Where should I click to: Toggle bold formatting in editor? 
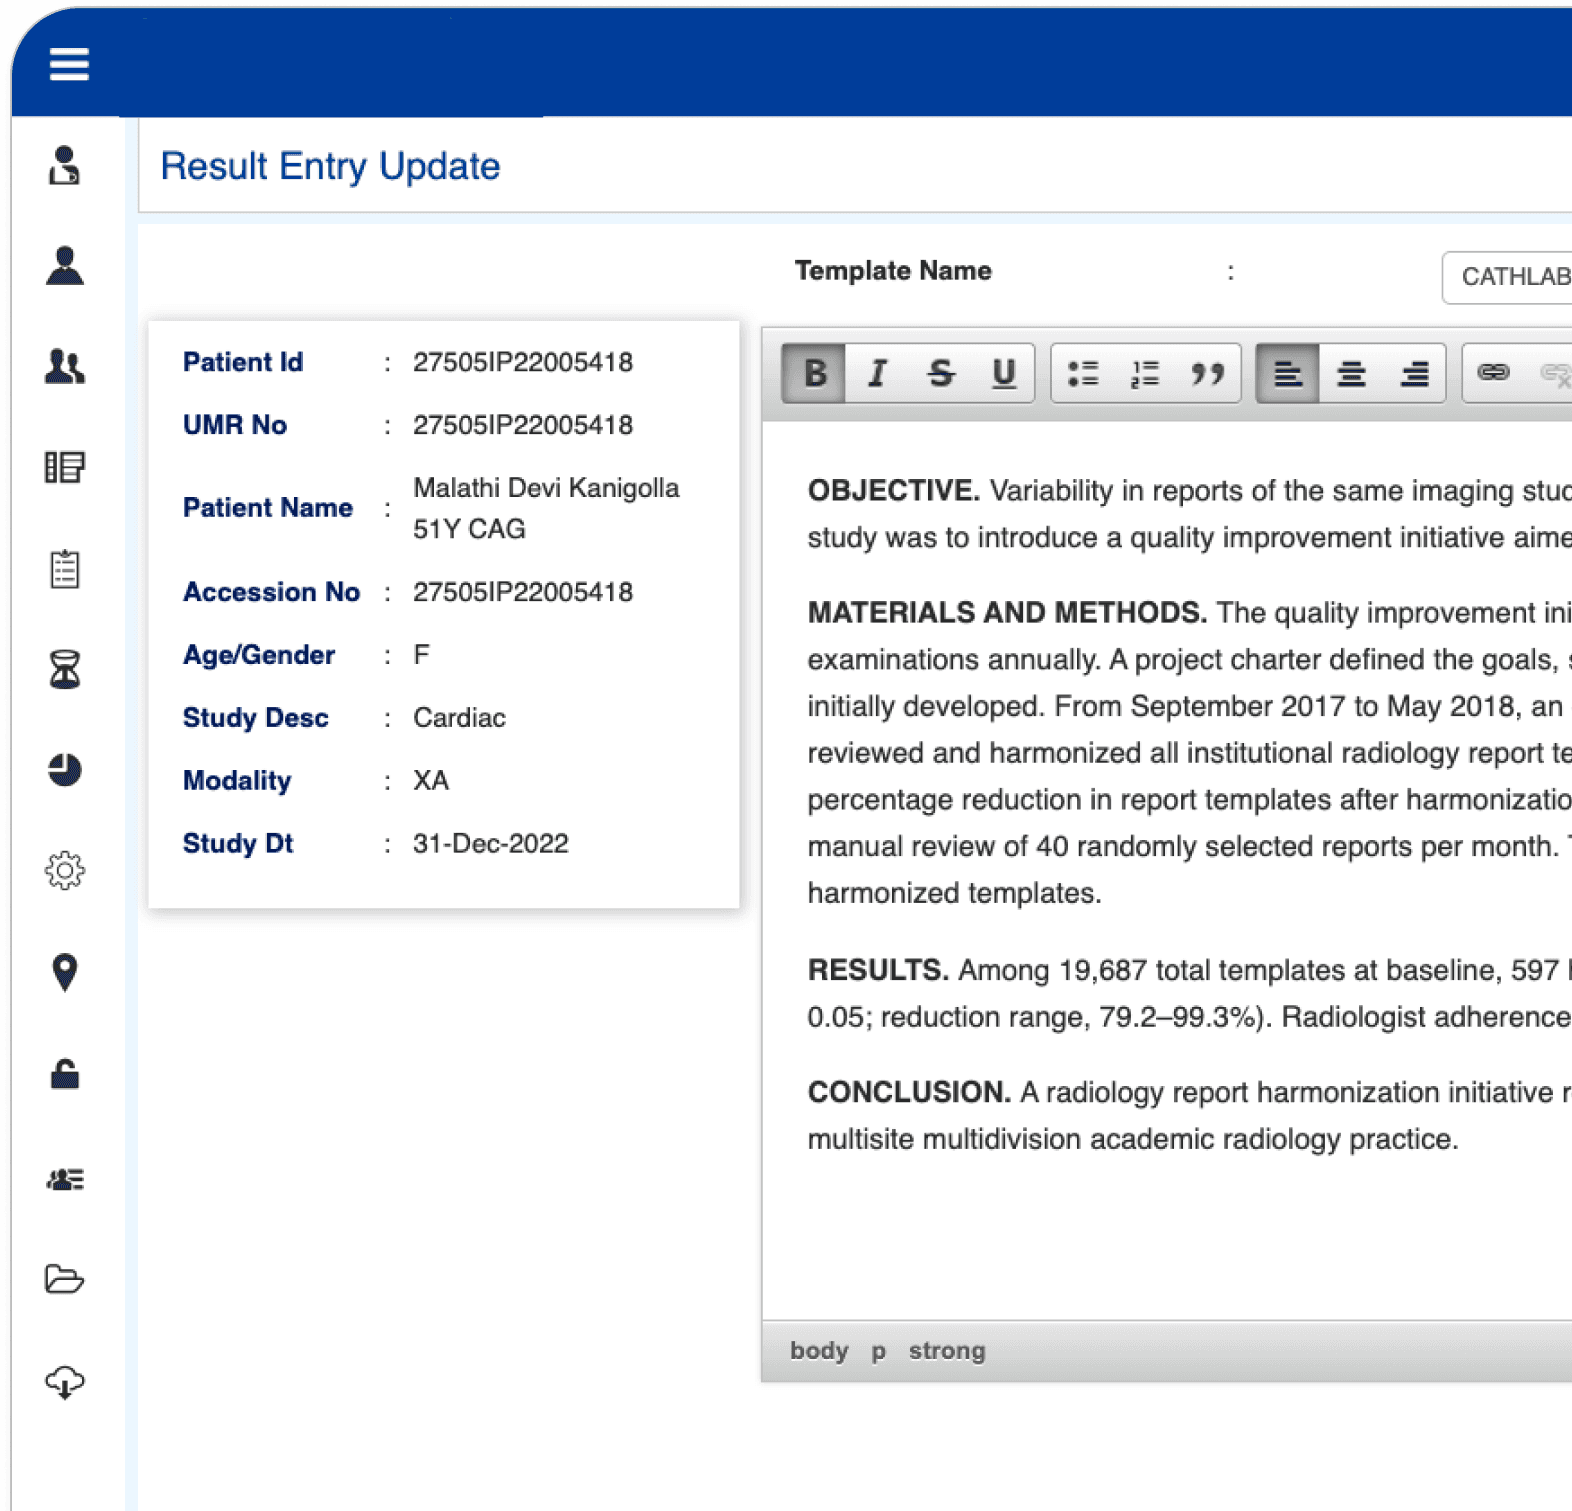[815, 373]
